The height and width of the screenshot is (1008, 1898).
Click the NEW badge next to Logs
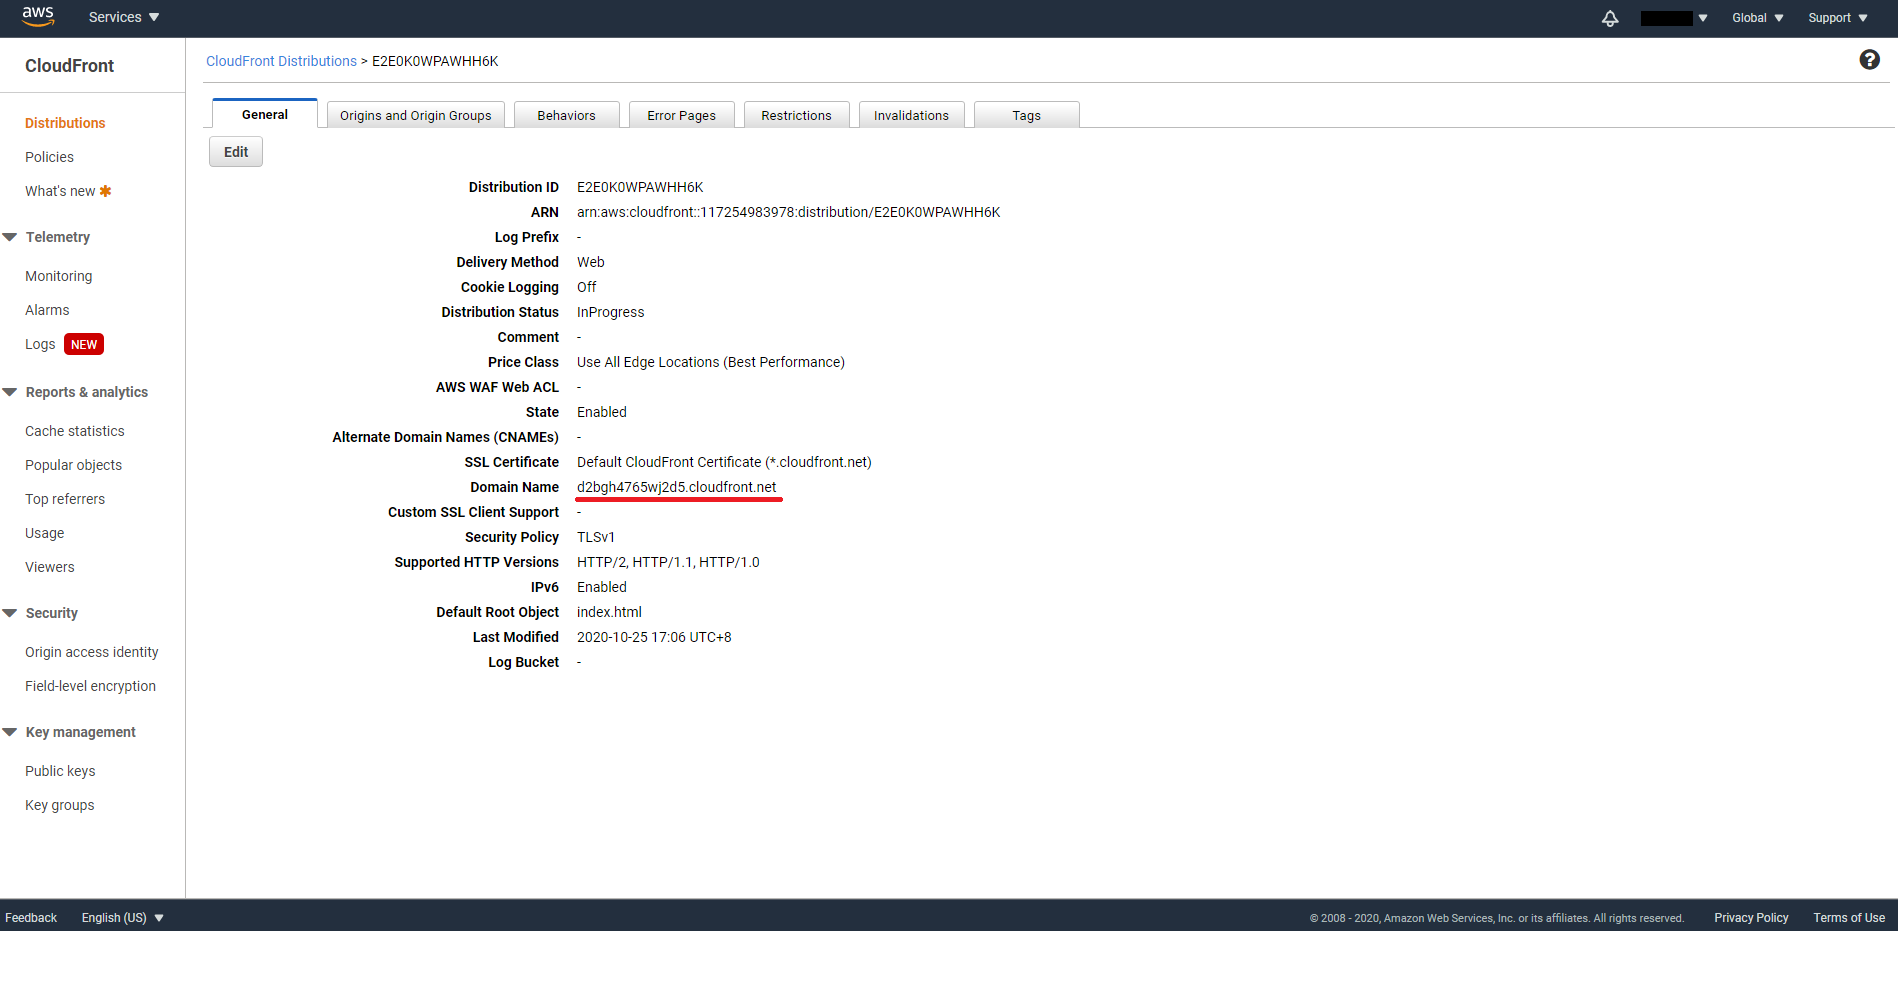click(x=84, y=344)
